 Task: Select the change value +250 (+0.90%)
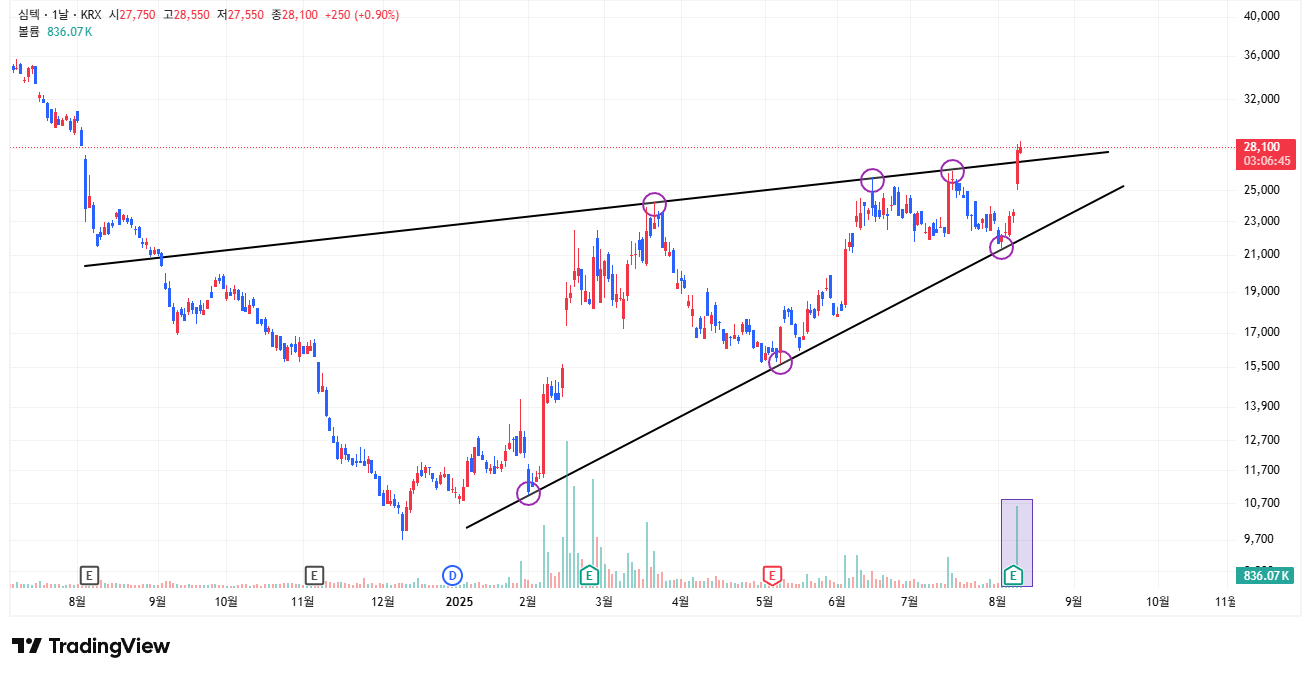pos(362,15)
